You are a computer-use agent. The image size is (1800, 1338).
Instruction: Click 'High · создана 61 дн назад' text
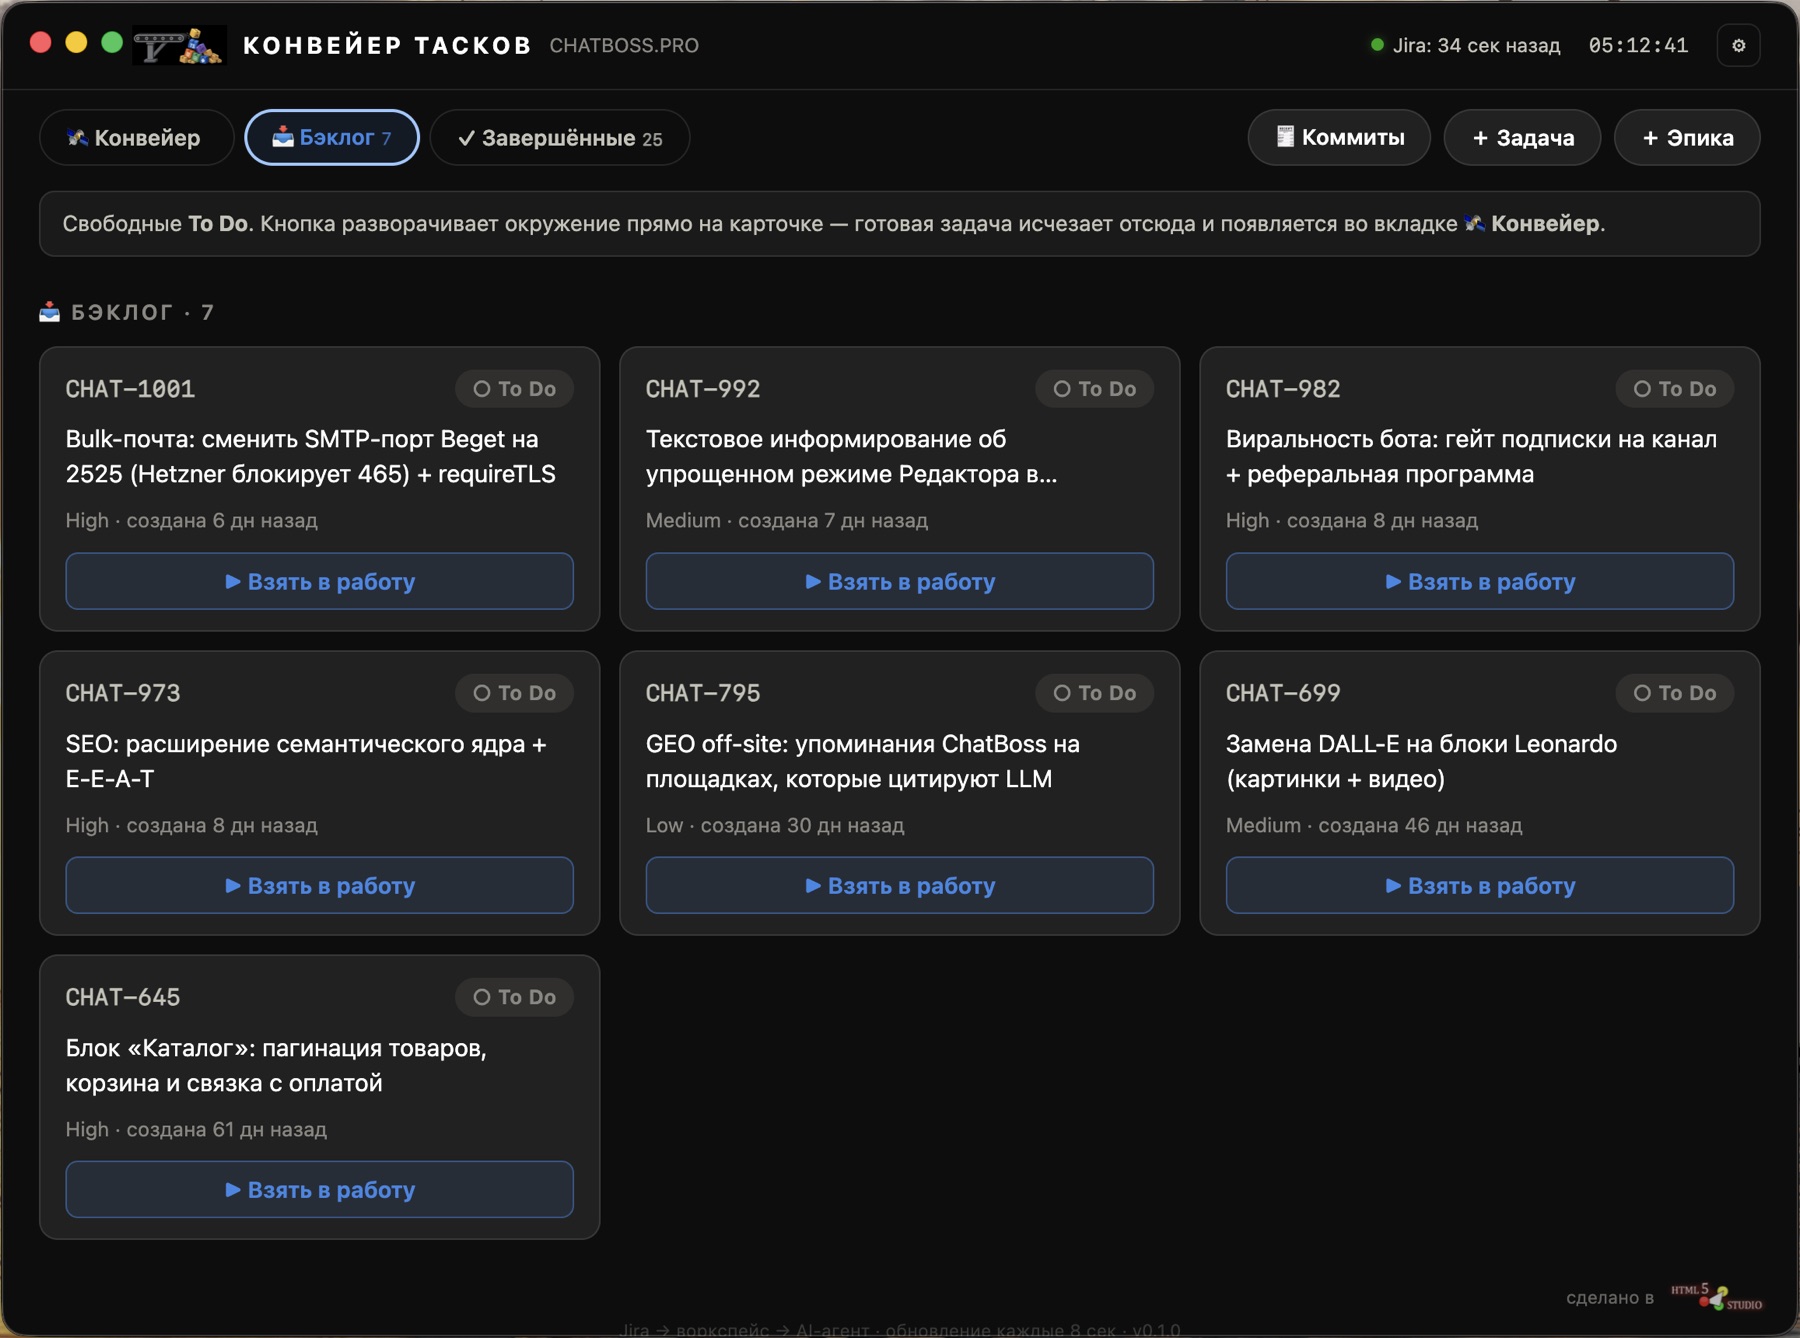coord(196,1129)
